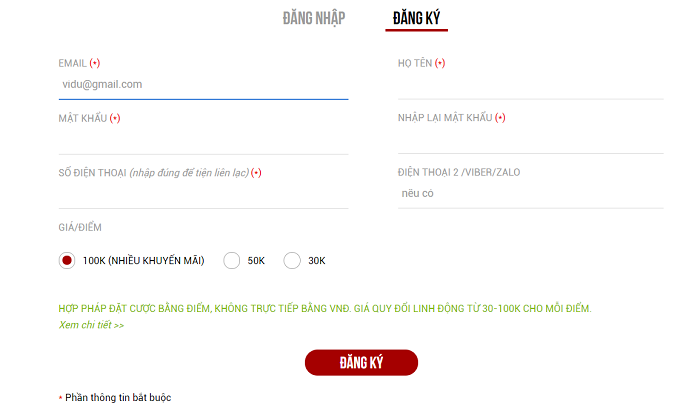Click the 50K label text
This screenshot has height=415, width=700.
pyautogui.click(x=256, y=261)
